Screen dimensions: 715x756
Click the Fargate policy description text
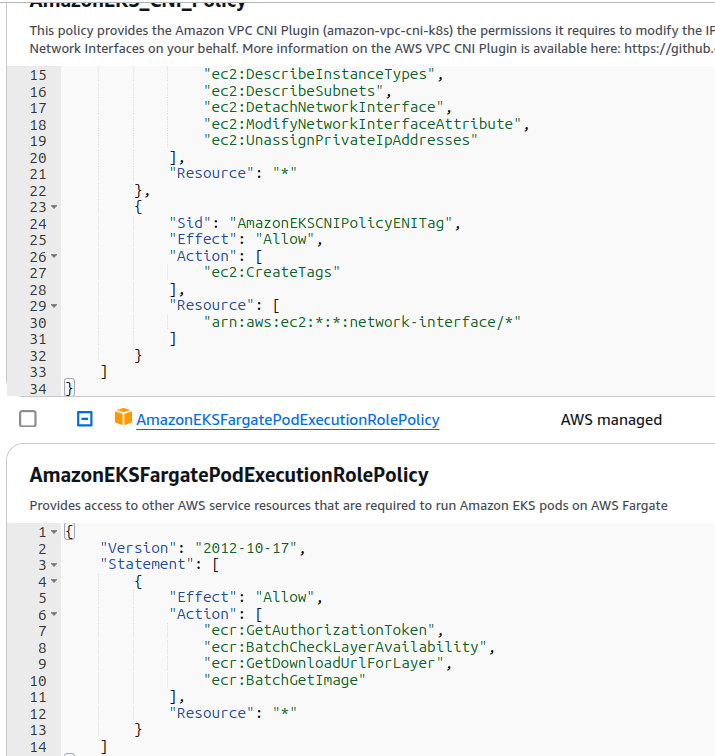[349, 505]
